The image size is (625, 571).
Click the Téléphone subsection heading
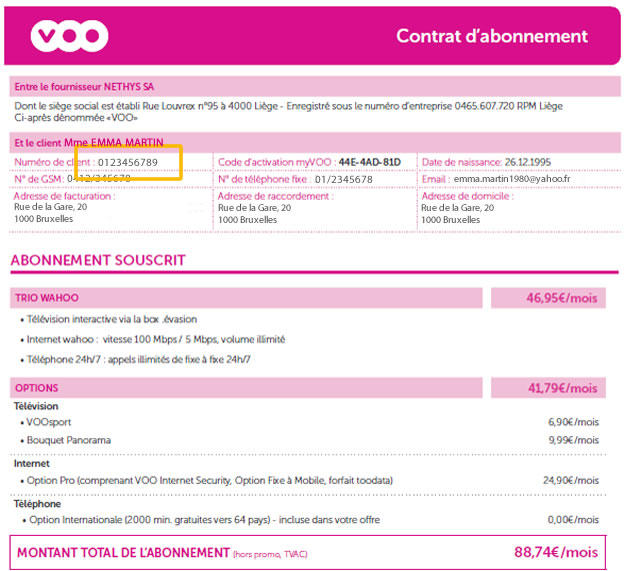pos(37,504)
